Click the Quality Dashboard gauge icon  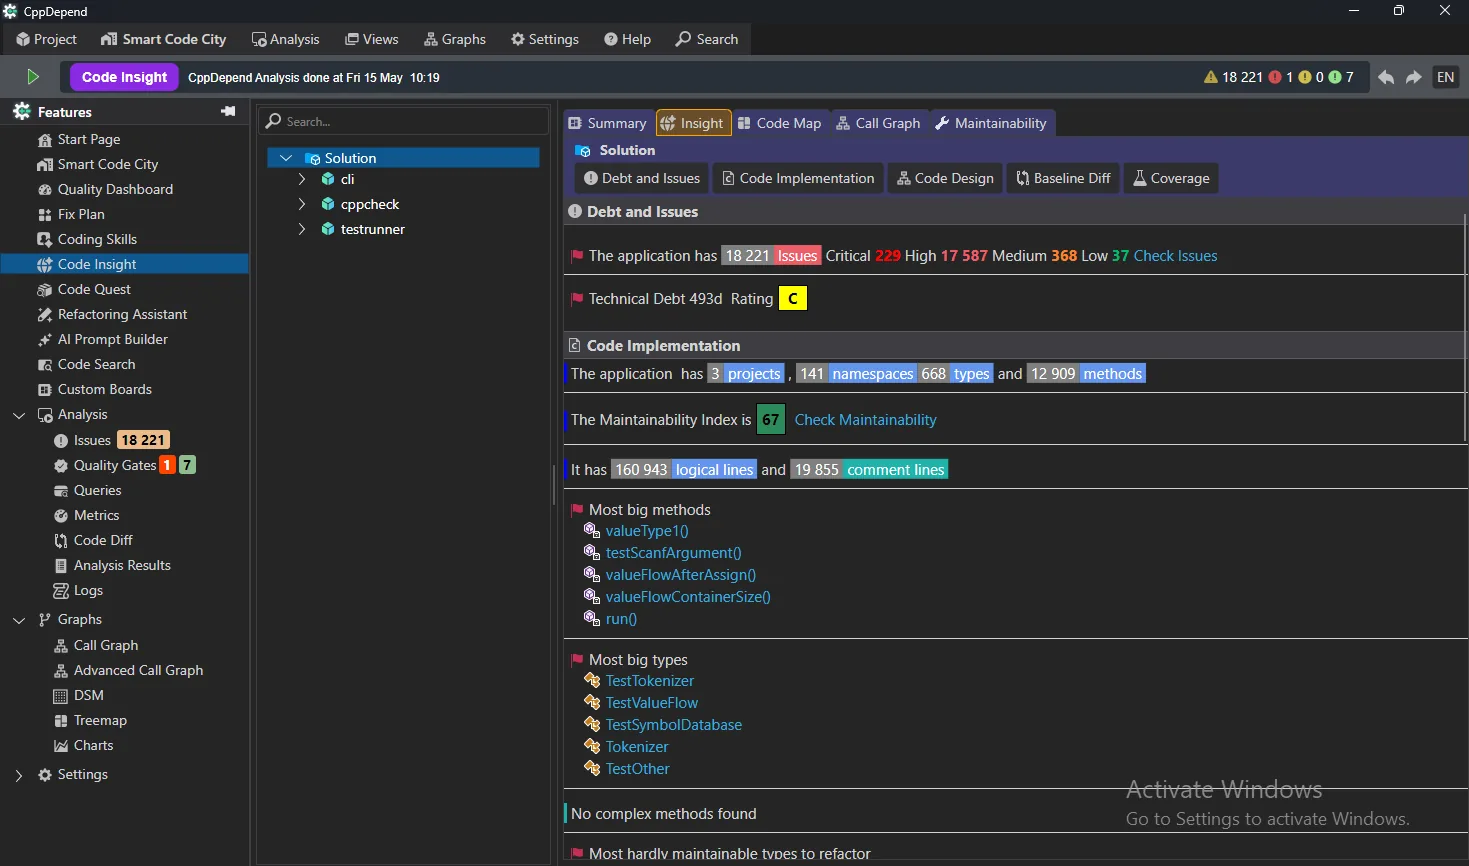point(44,190)
